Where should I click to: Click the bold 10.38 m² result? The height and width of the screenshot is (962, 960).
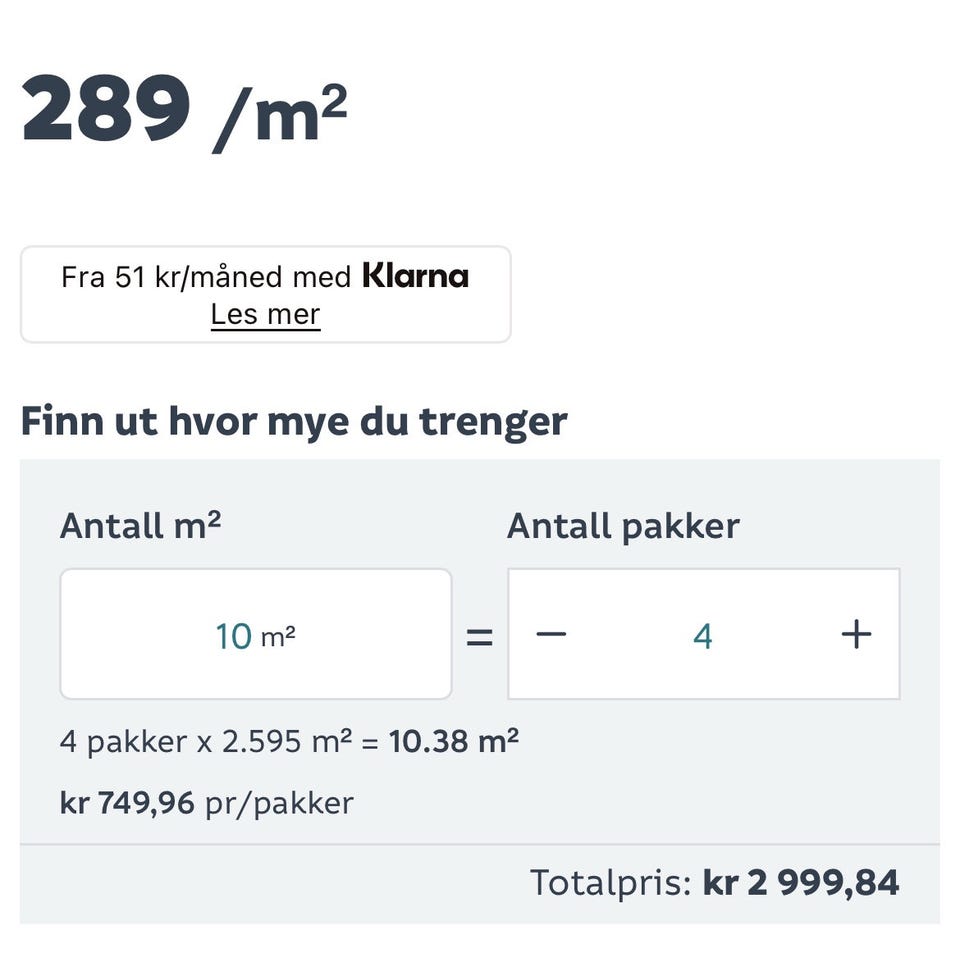(x=454, y=742)
